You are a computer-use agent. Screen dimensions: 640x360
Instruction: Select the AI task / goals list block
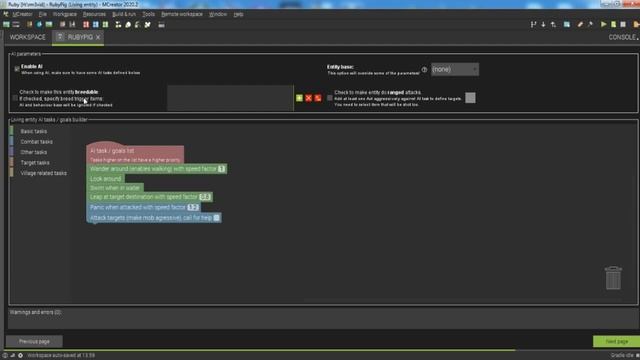tap(135, 154)
